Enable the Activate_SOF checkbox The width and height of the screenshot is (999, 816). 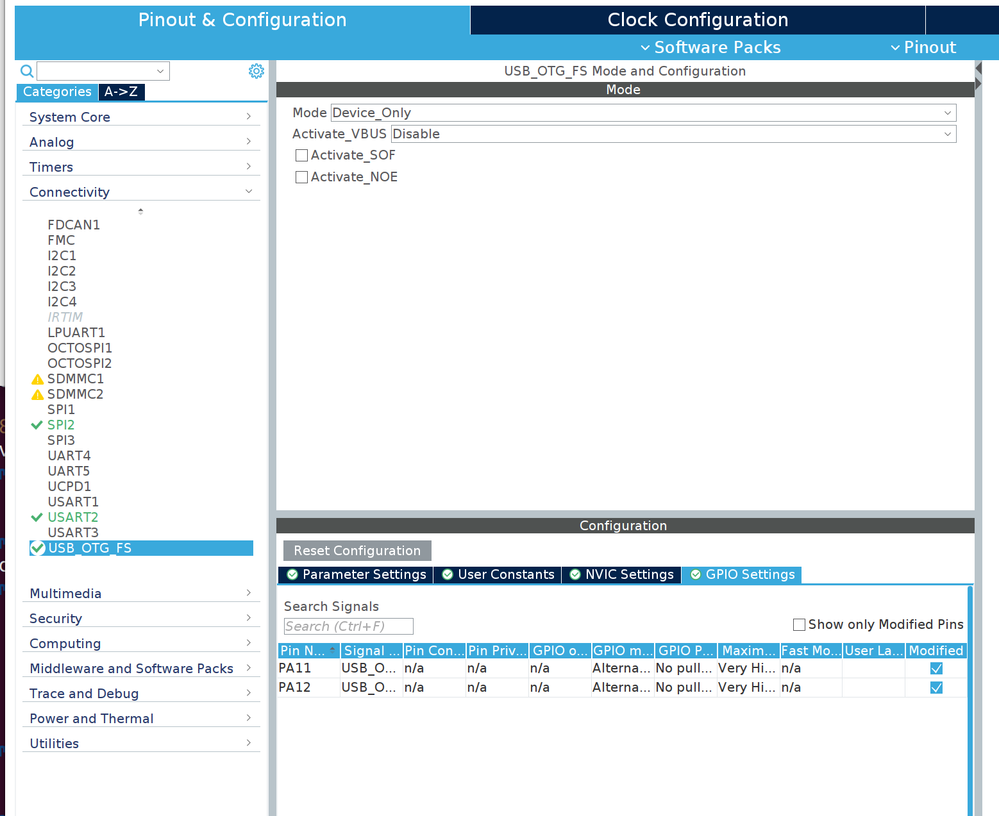pos(301,155)
